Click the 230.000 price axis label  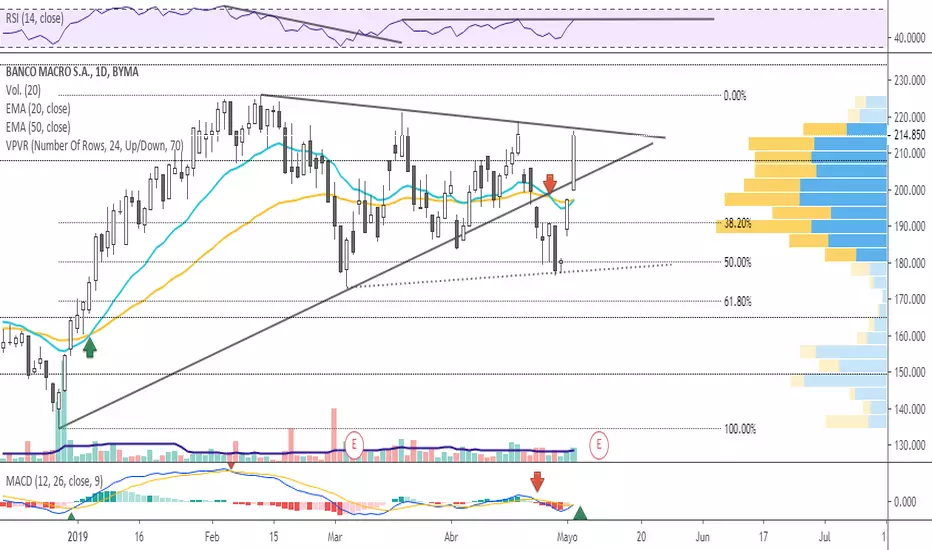(909, 80)
